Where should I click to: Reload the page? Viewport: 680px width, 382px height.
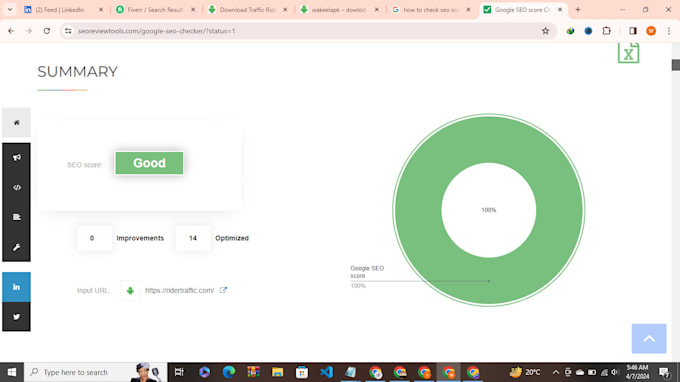click(47, 31)
